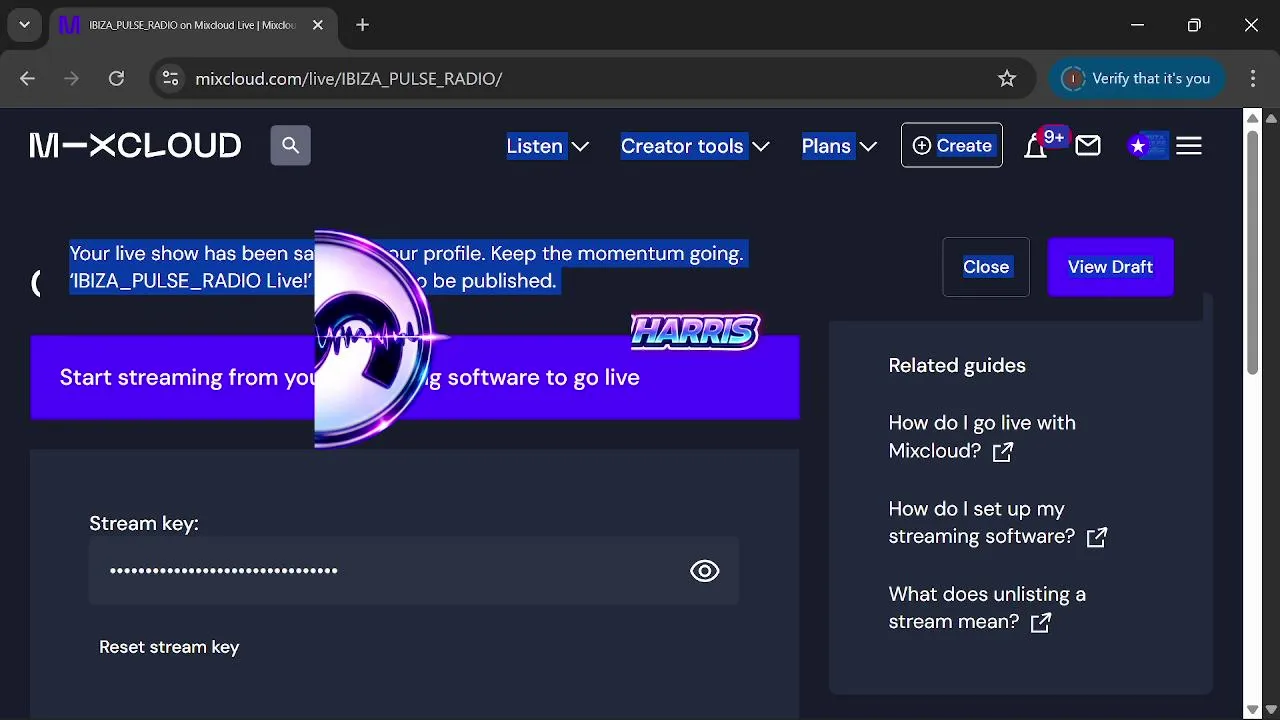Image resolution: width=1280 pixels, height=720 pixels.
Task: Click the 'Related guides' heading
Action: [957, 365]
